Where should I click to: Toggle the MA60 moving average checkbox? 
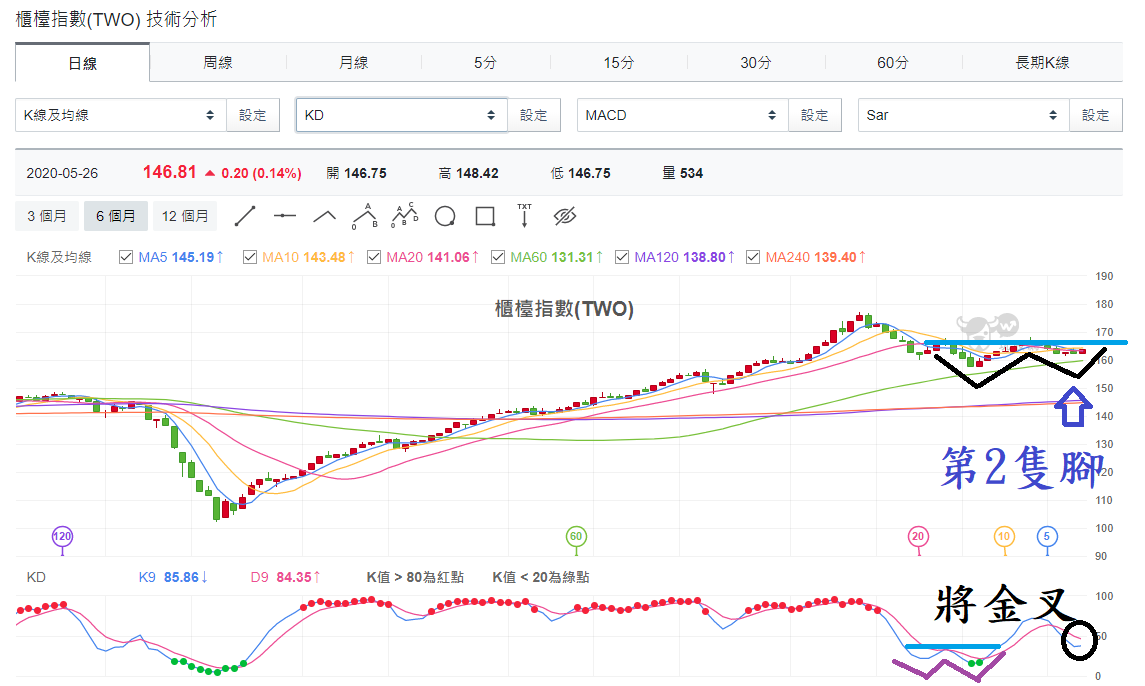[x=498, y=257]
